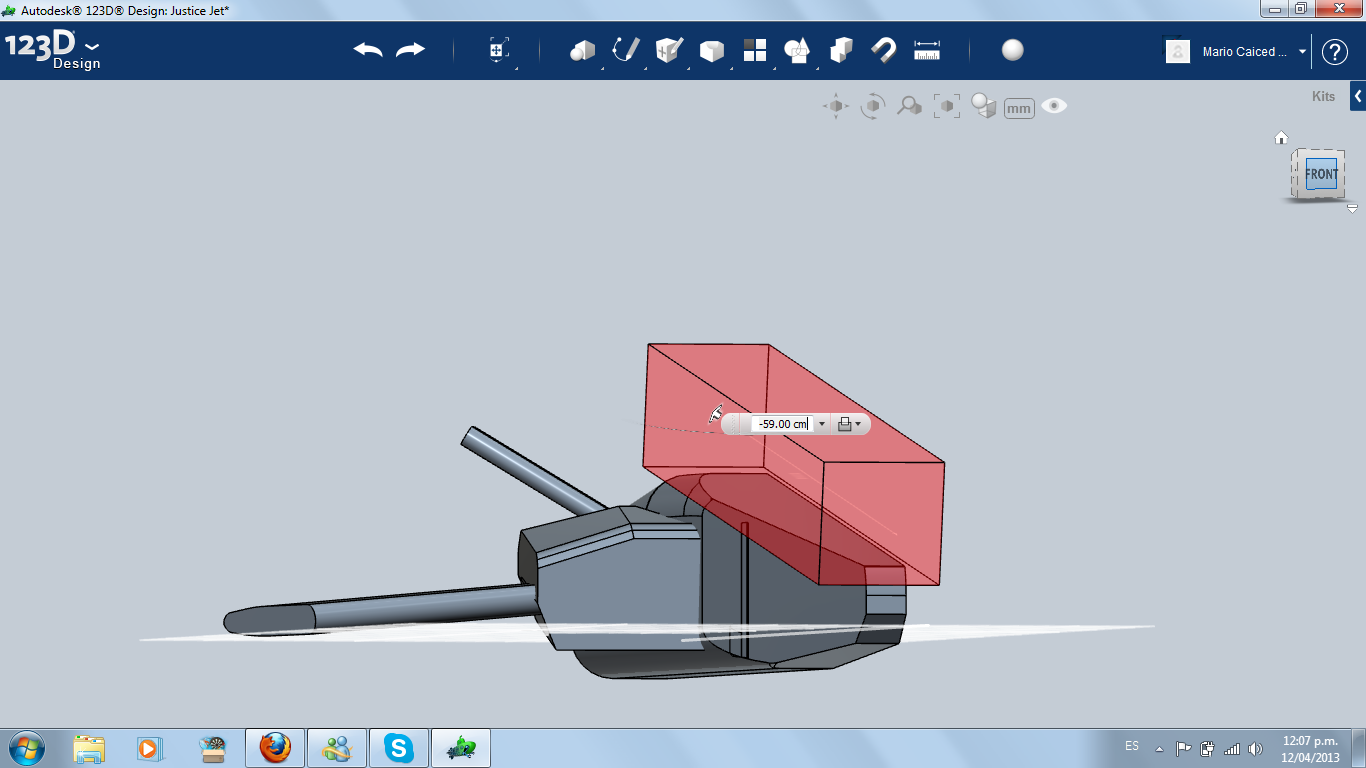The image size is (1366, 768).
Task: Click the Fit to view tool
Action: 946,106
